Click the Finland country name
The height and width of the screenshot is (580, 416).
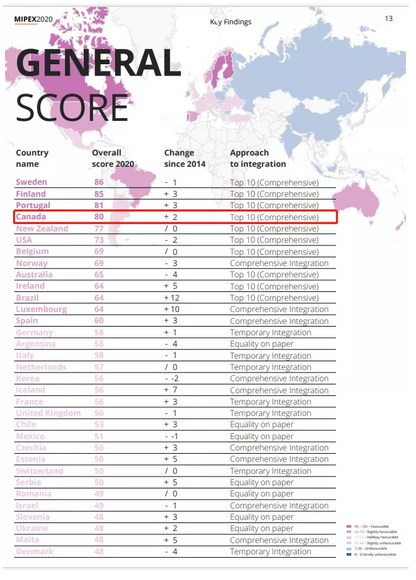coord(31,194)
